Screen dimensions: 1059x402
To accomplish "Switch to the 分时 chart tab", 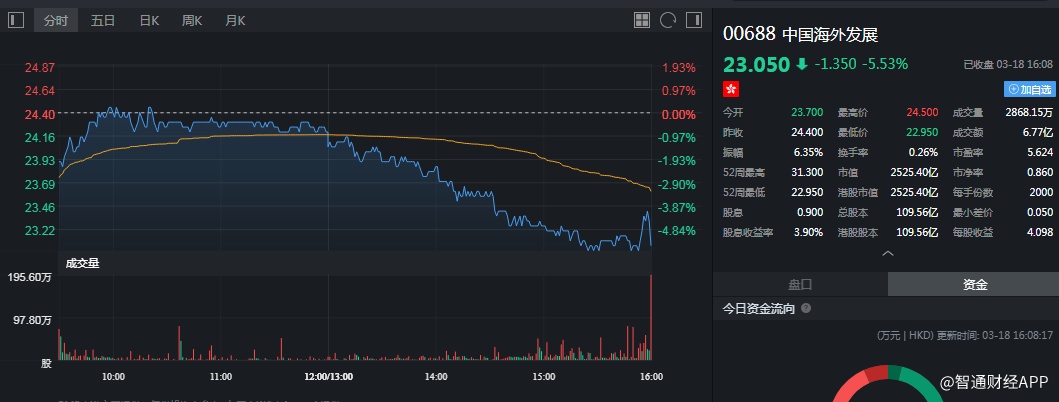I will (56, 20).
